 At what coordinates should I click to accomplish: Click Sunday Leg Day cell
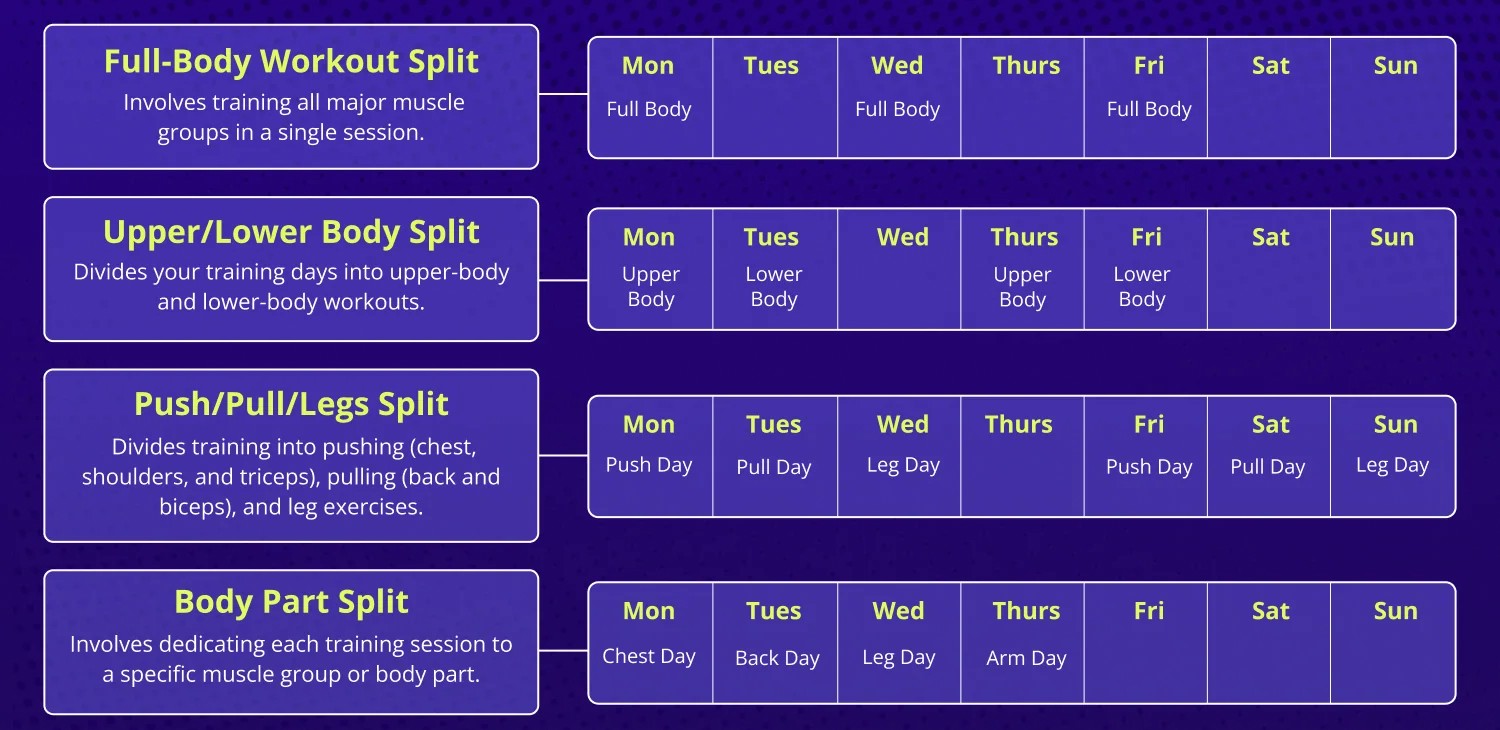(1393, 456)
